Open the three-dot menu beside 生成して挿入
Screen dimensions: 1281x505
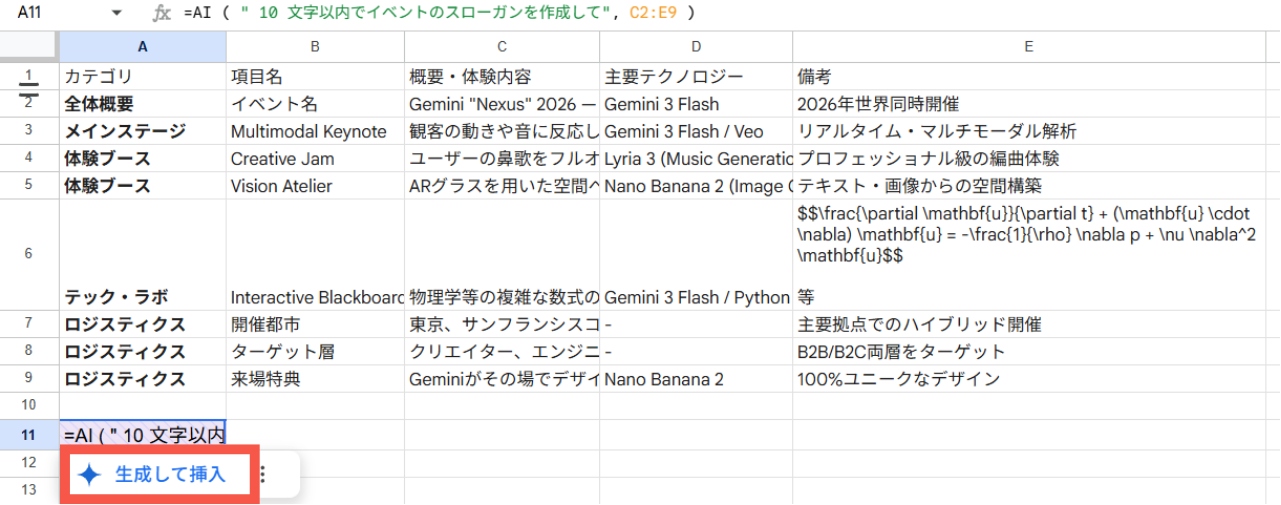[x=264, y=475]
